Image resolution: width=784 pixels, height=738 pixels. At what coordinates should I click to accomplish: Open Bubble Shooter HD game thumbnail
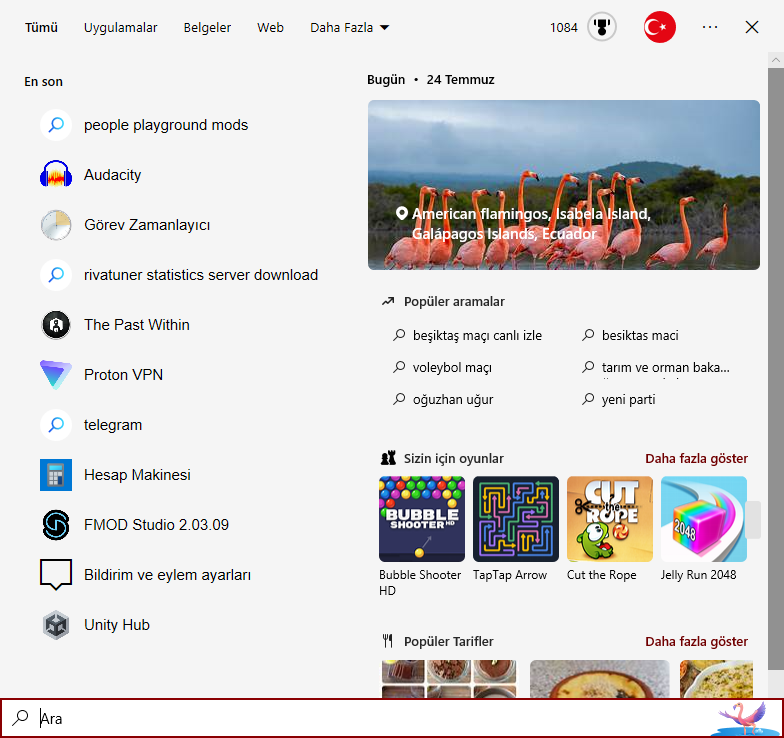click(x=422, y=519)
